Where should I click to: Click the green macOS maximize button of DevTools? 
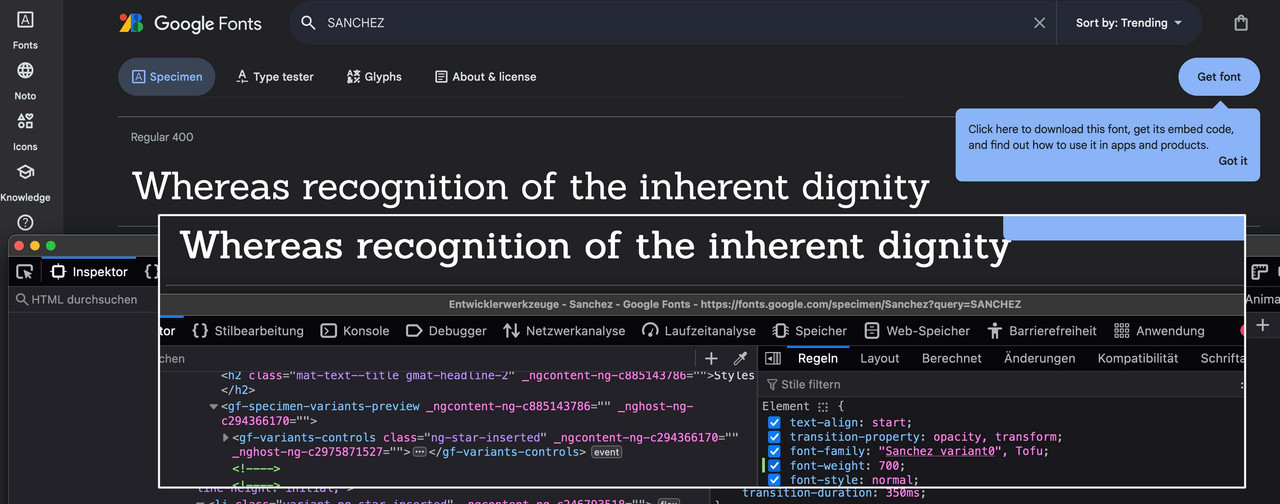[51, 246]
